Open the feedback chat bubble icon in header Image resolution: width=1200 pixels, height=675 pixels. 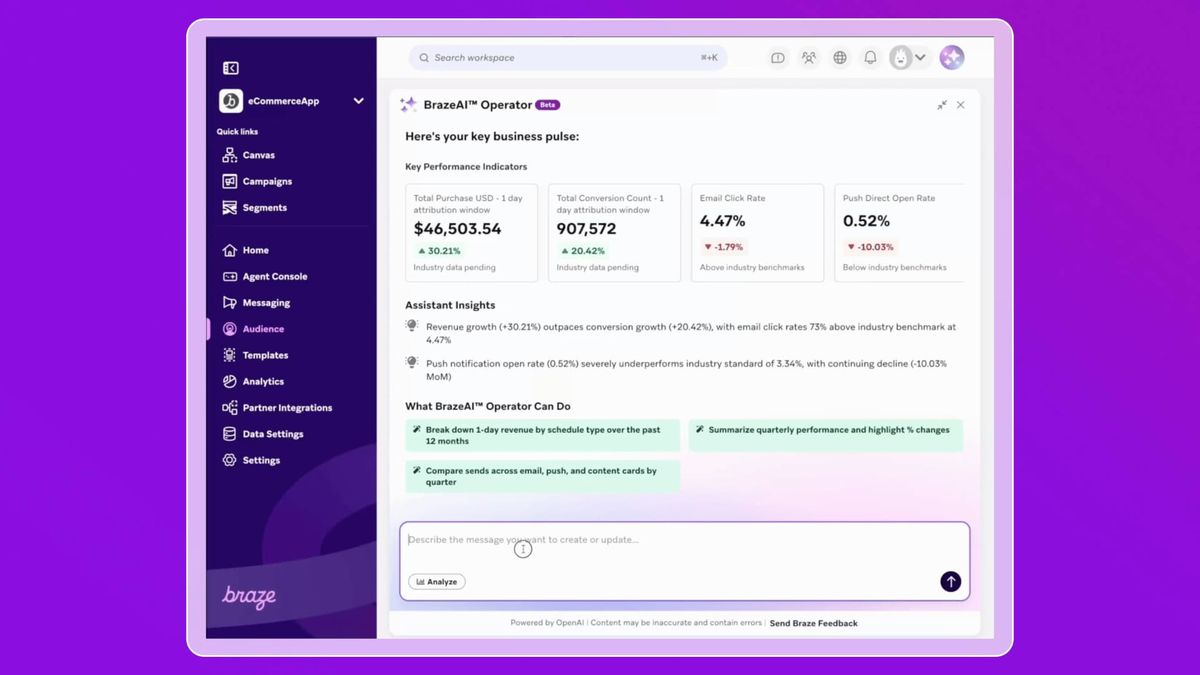pos(778,58)
